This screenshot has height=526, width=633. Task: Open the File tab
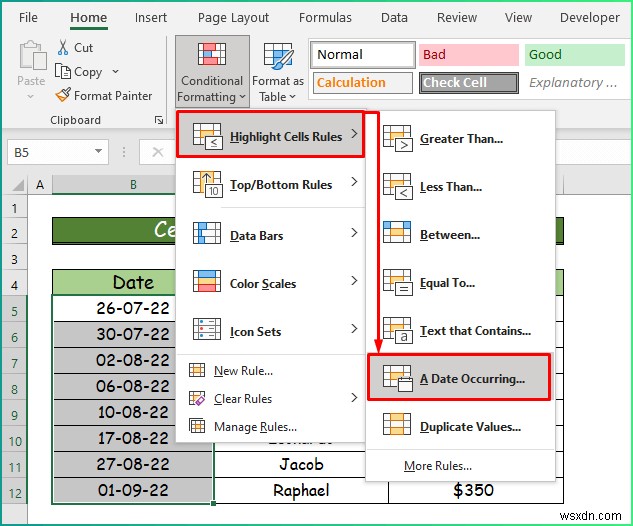28,18
